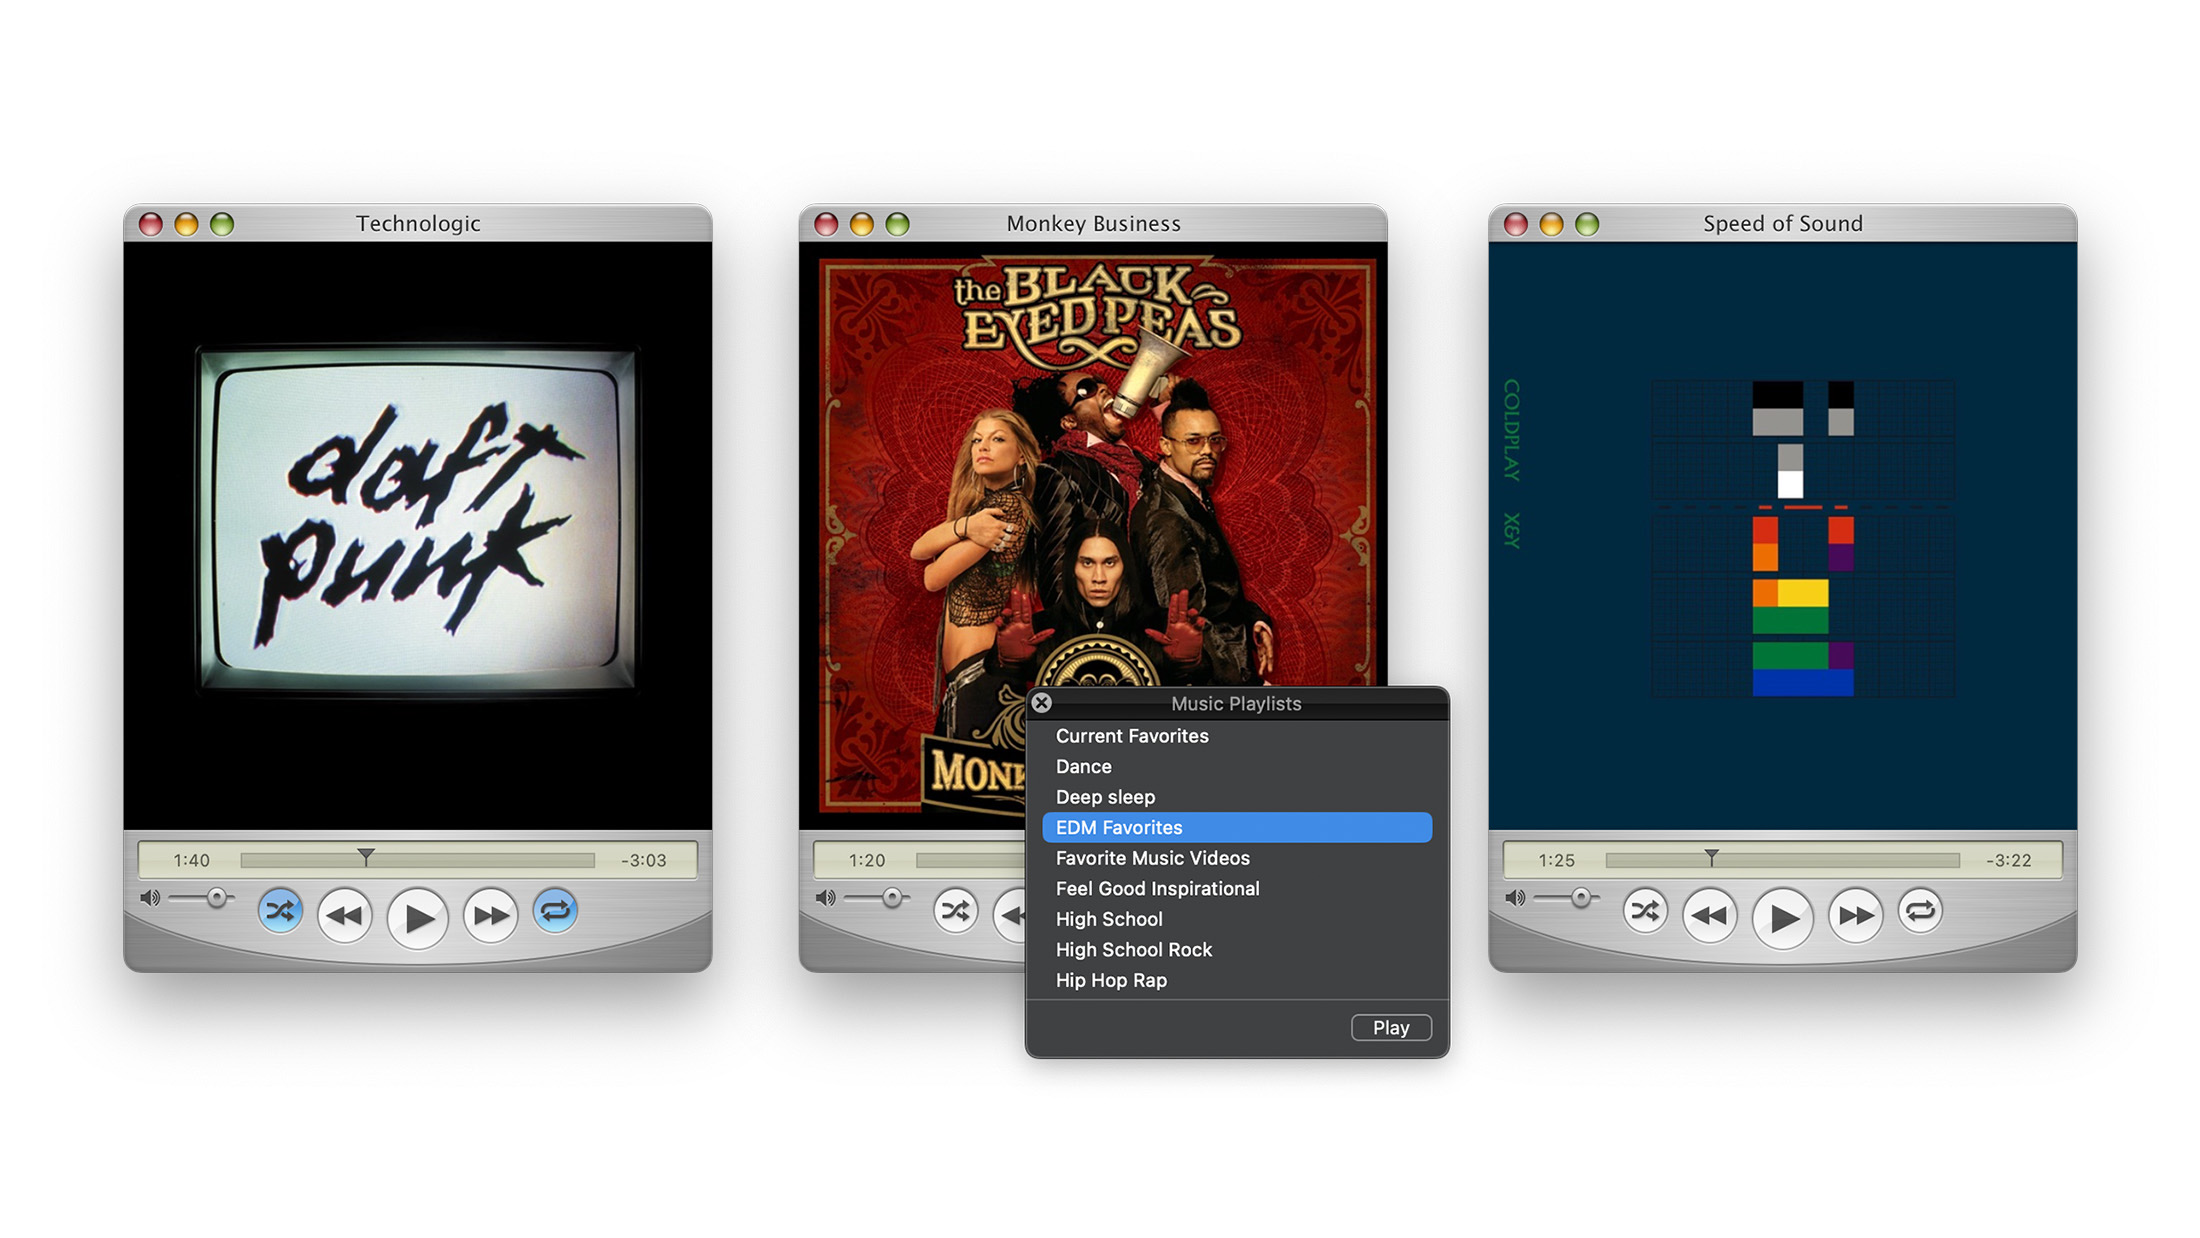Rewind the Speed of Sound track
Image resolution: width=2200 pixels, height=1238 pixels.
1710,915
